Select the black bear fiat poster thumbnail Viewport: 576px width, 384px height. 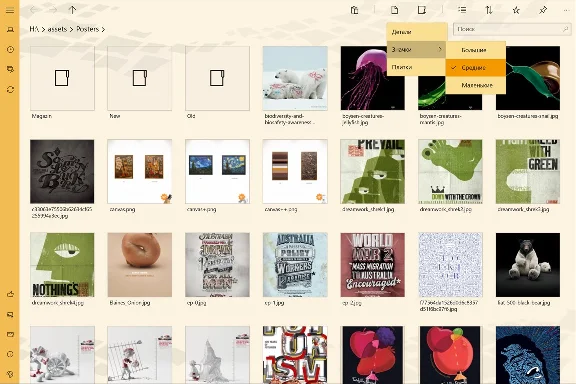pos(528,265)
